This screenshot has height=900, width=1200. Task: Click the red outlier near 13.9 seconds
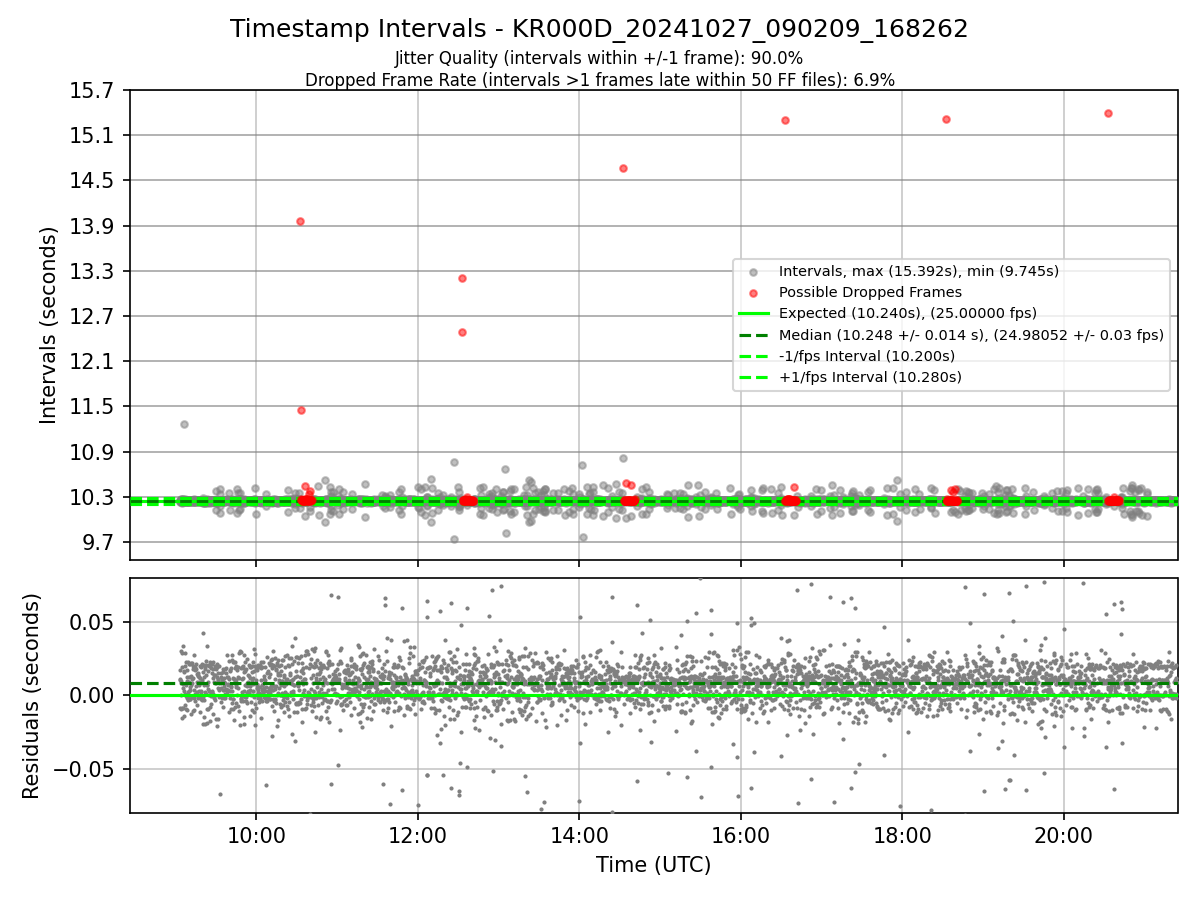tap(300, 221)
